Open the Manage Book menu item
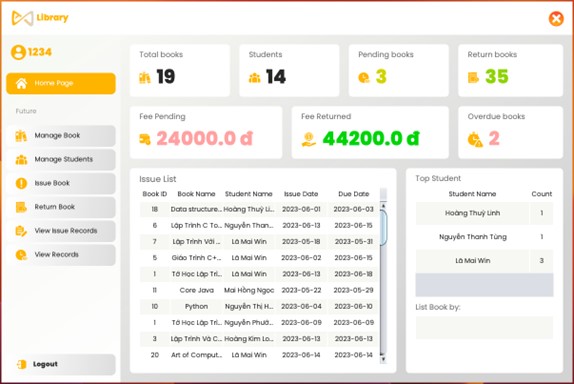The width and height of the screenshot is (574, 384). click(61, 136)
